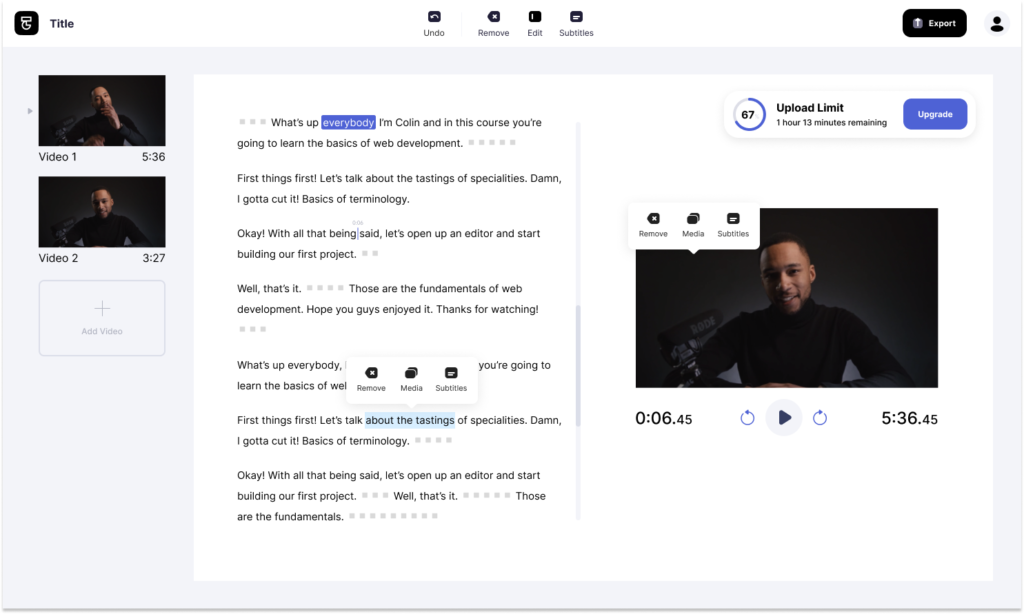Open the user account avatar menu
This screenshot has width=1024, height=614.
pyautogui.click(x=997, y=22)
